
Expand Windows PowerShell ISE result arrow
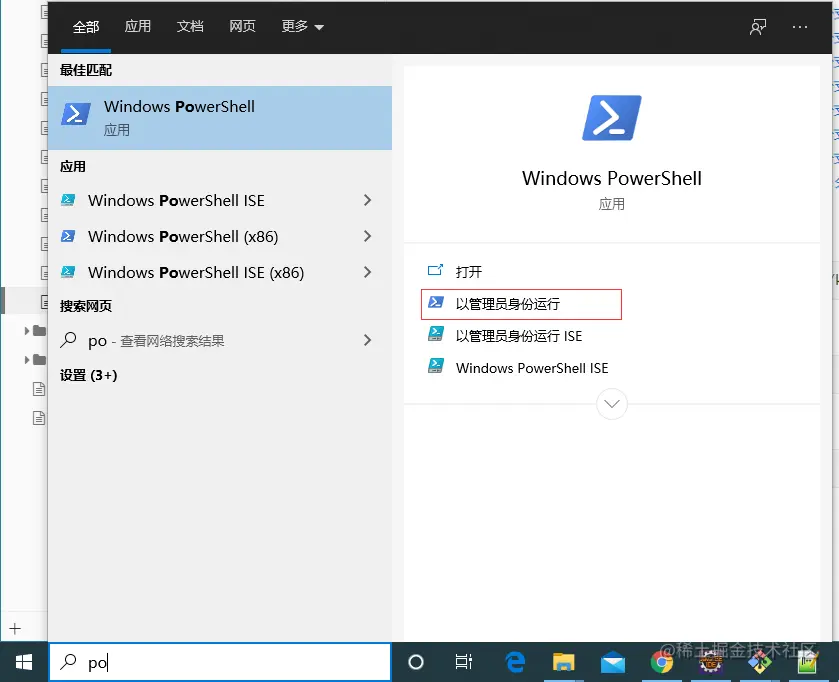(368, 200)
